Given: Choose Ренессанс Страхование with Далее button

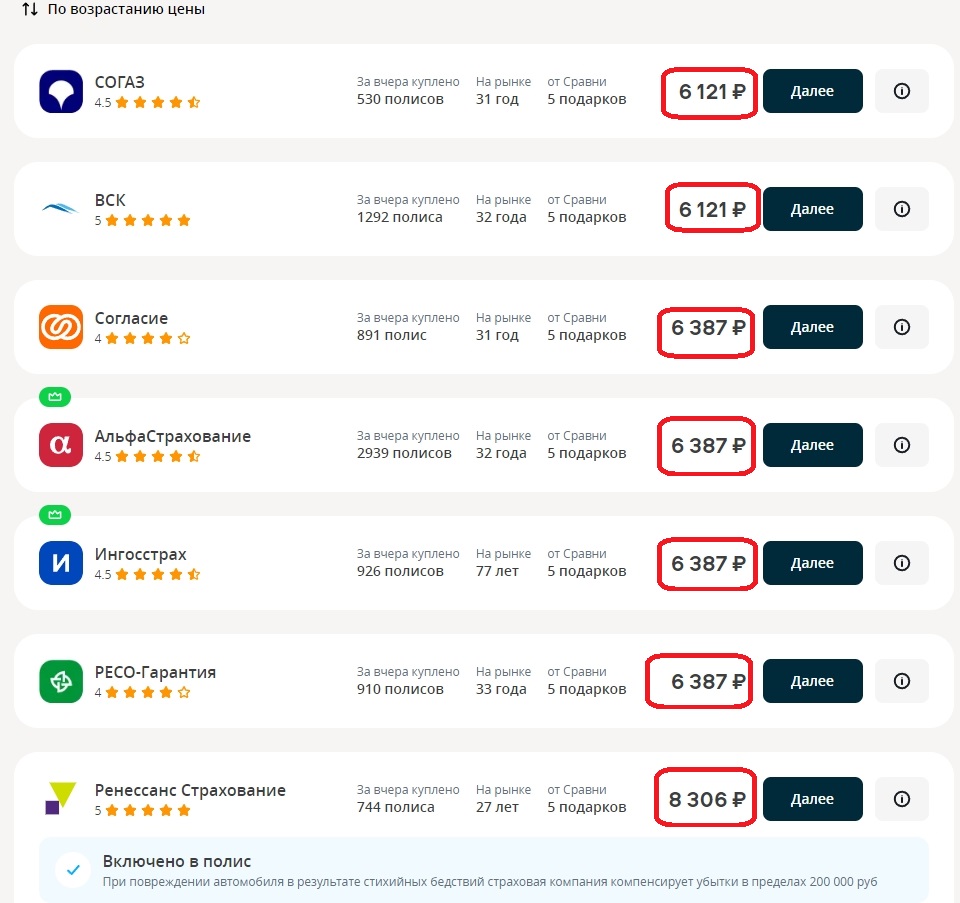Looking at the screenshot, I should 812,799.
